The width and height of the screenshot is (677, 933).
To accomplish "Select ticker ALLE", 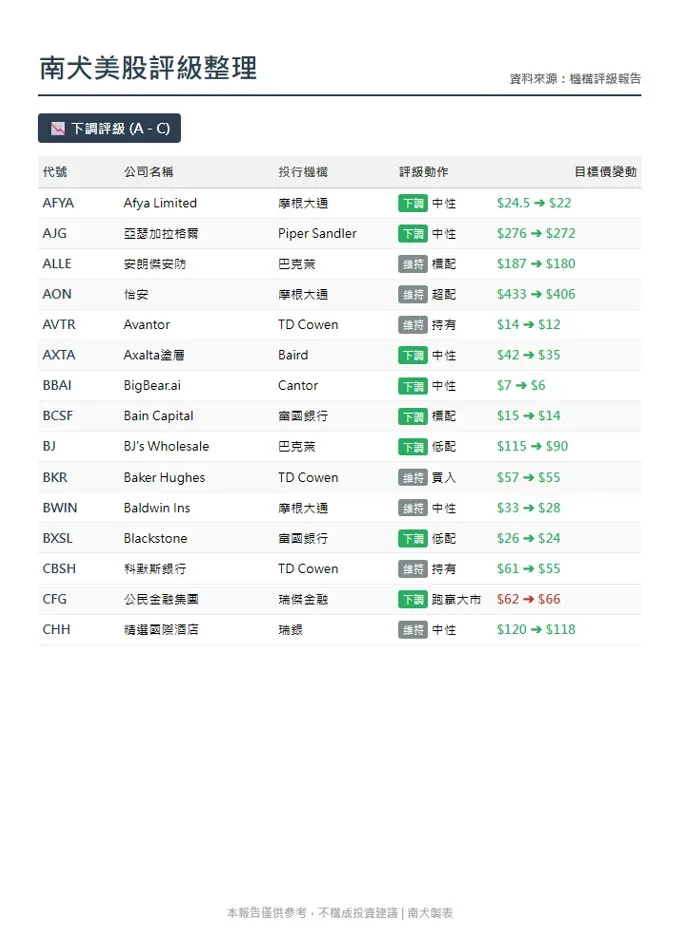I will [x=57, y=264].
